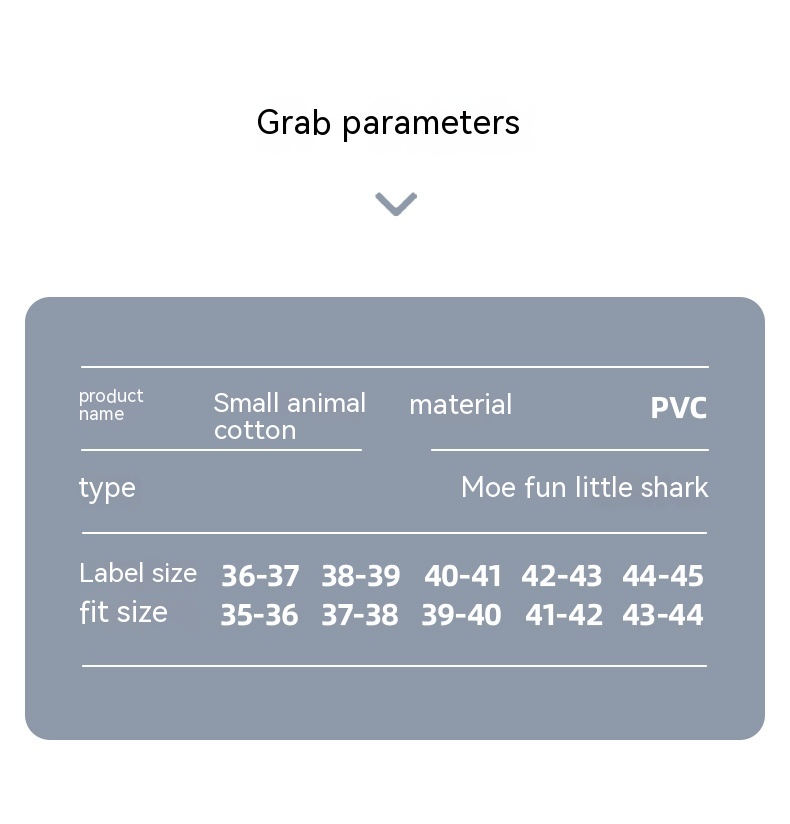Select the "PVC" material value
Screen dimensions: 790x824
coord(678,408)
